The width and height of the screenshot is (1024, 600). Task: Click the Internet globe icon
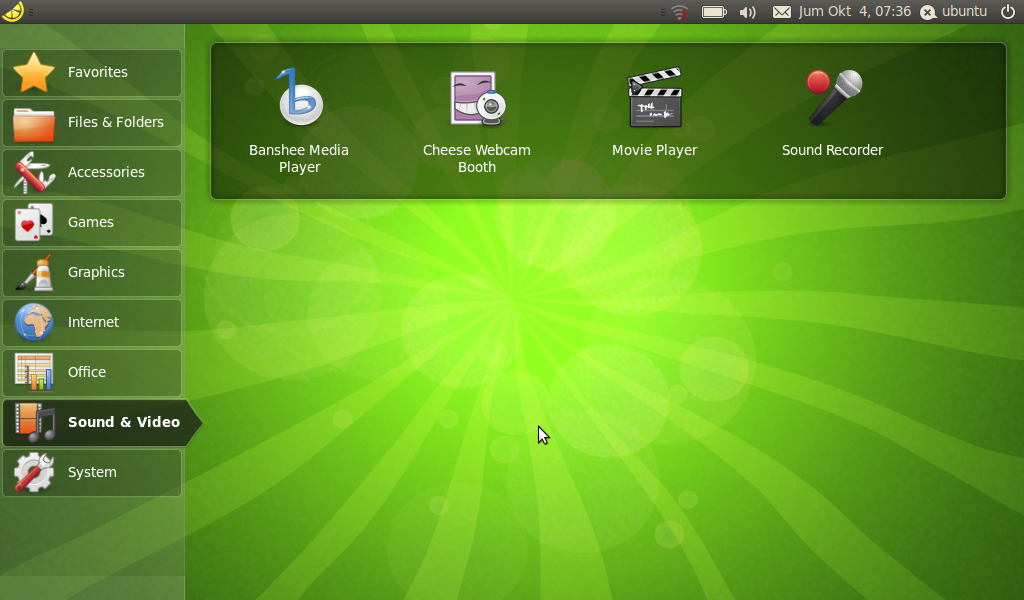[34, 323]
